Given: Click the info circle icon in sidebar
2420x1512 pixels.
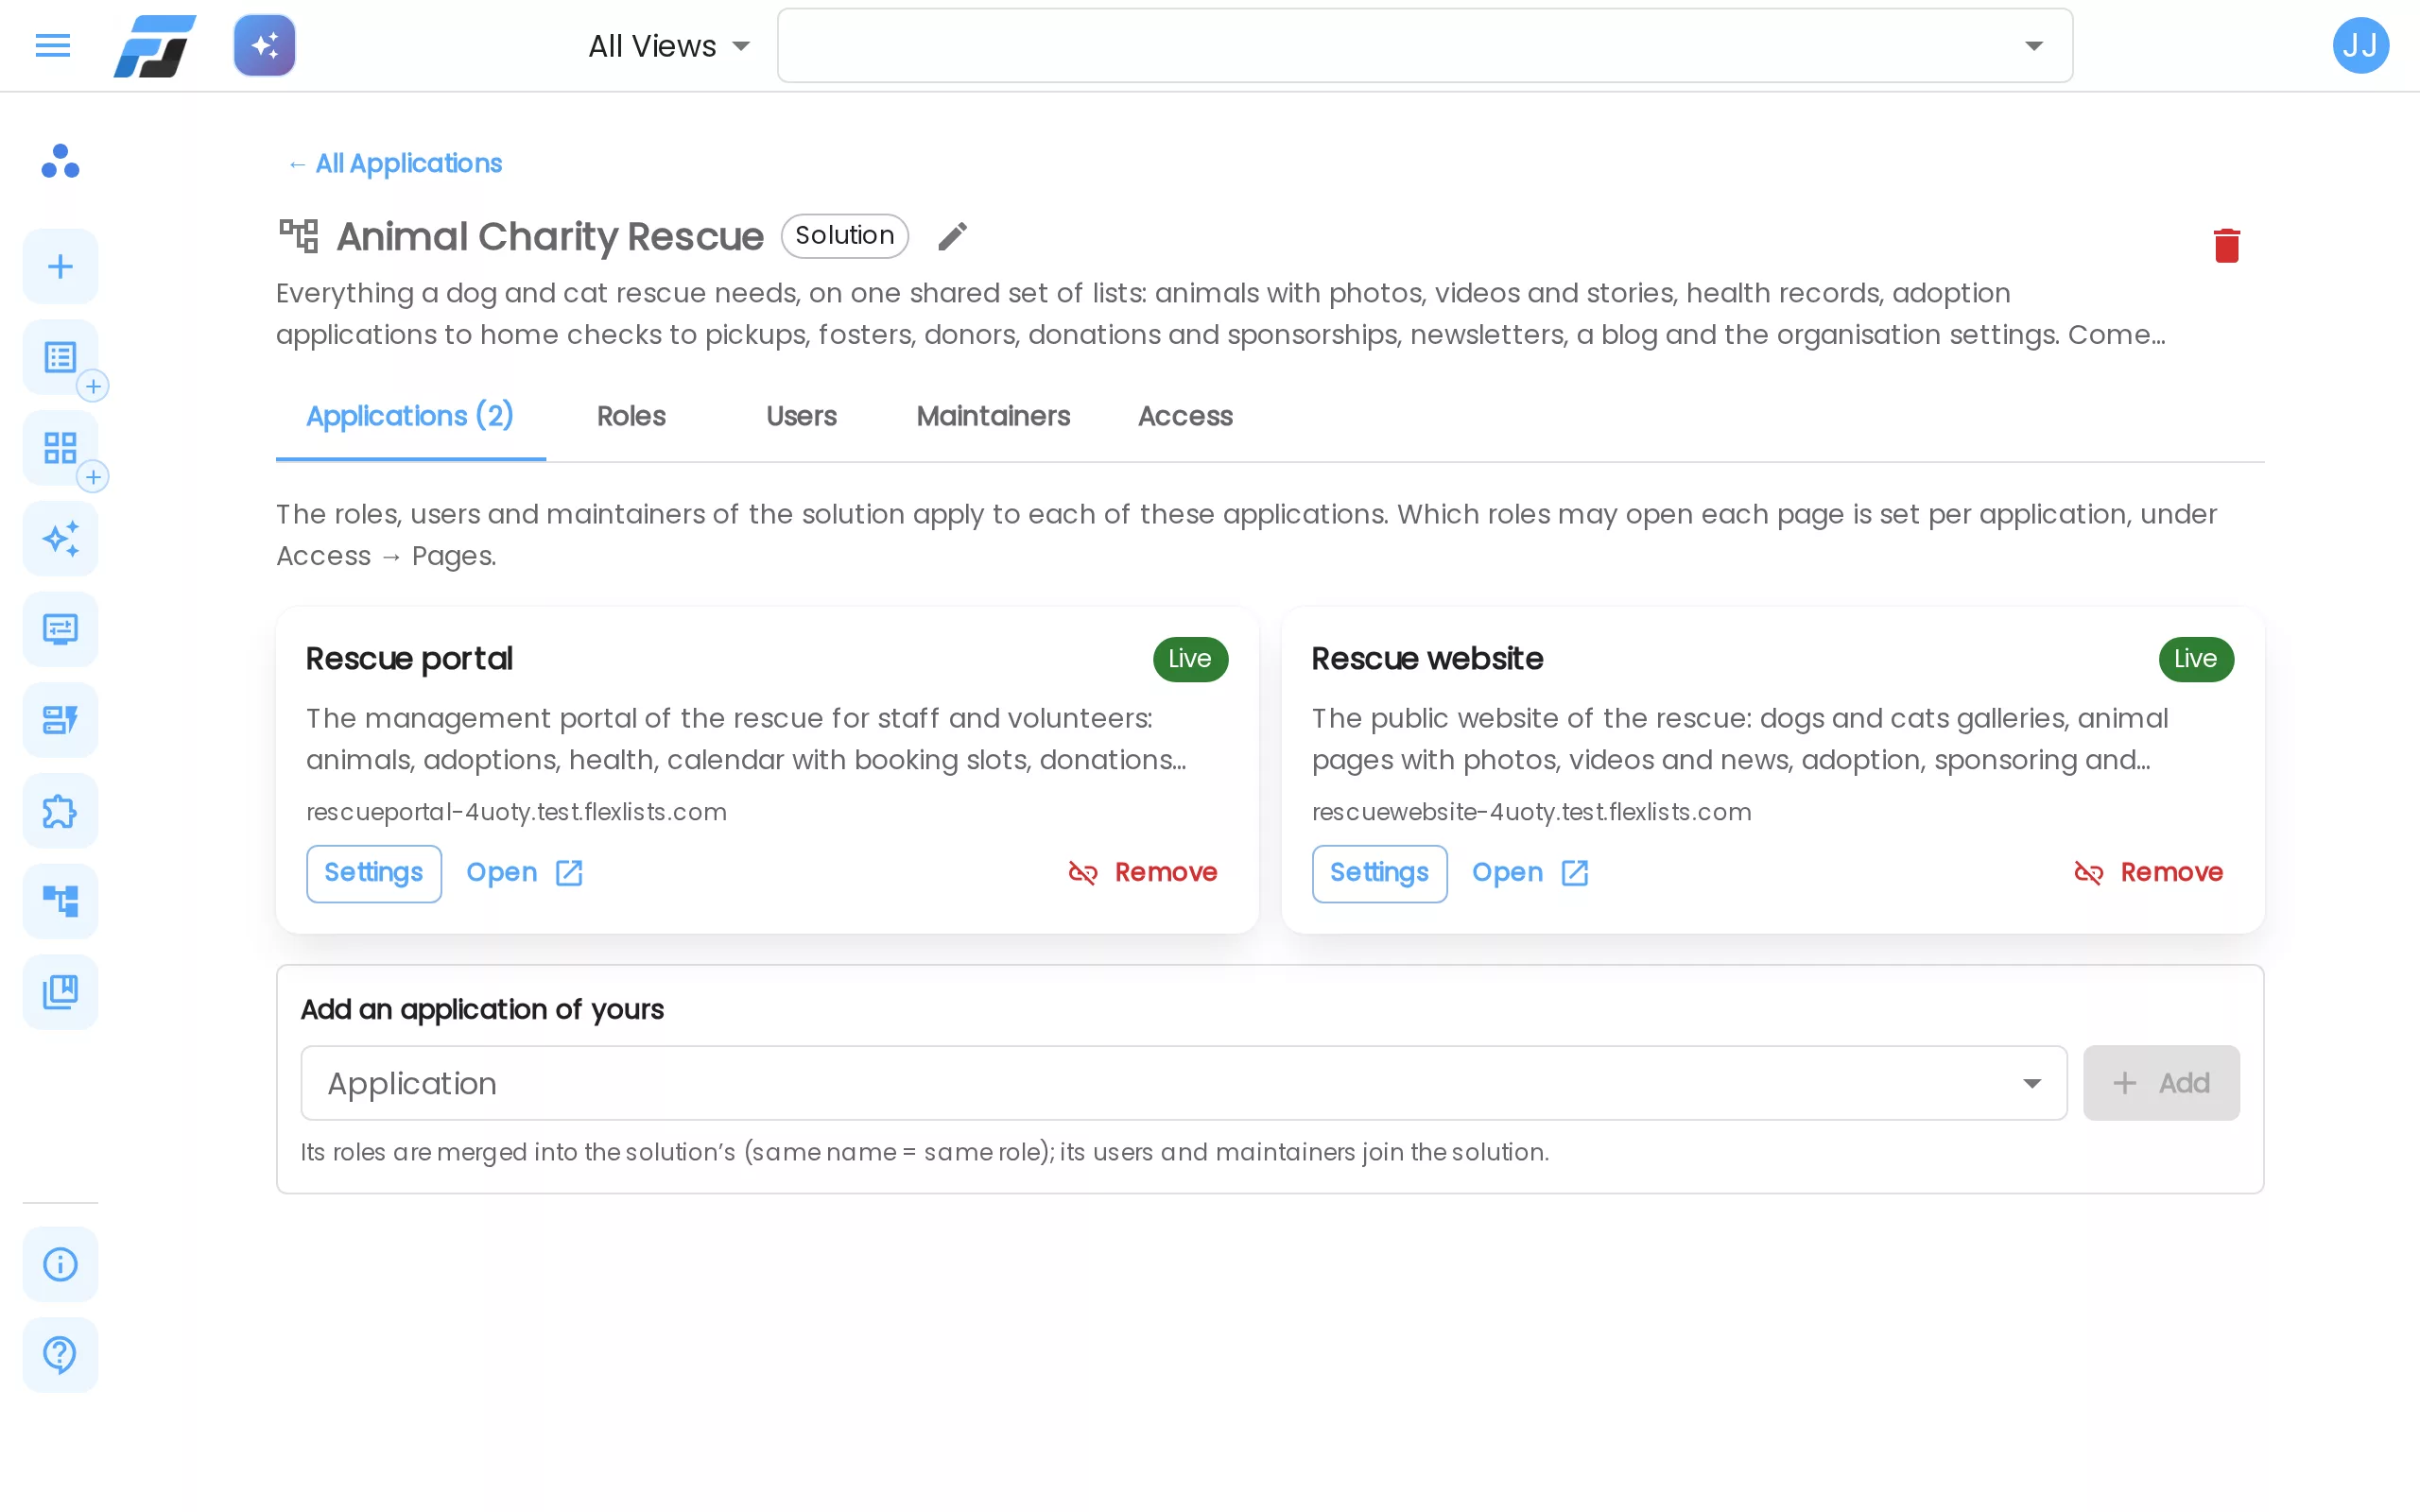Looking at the screenshot, I should [x=61, y=1264].
